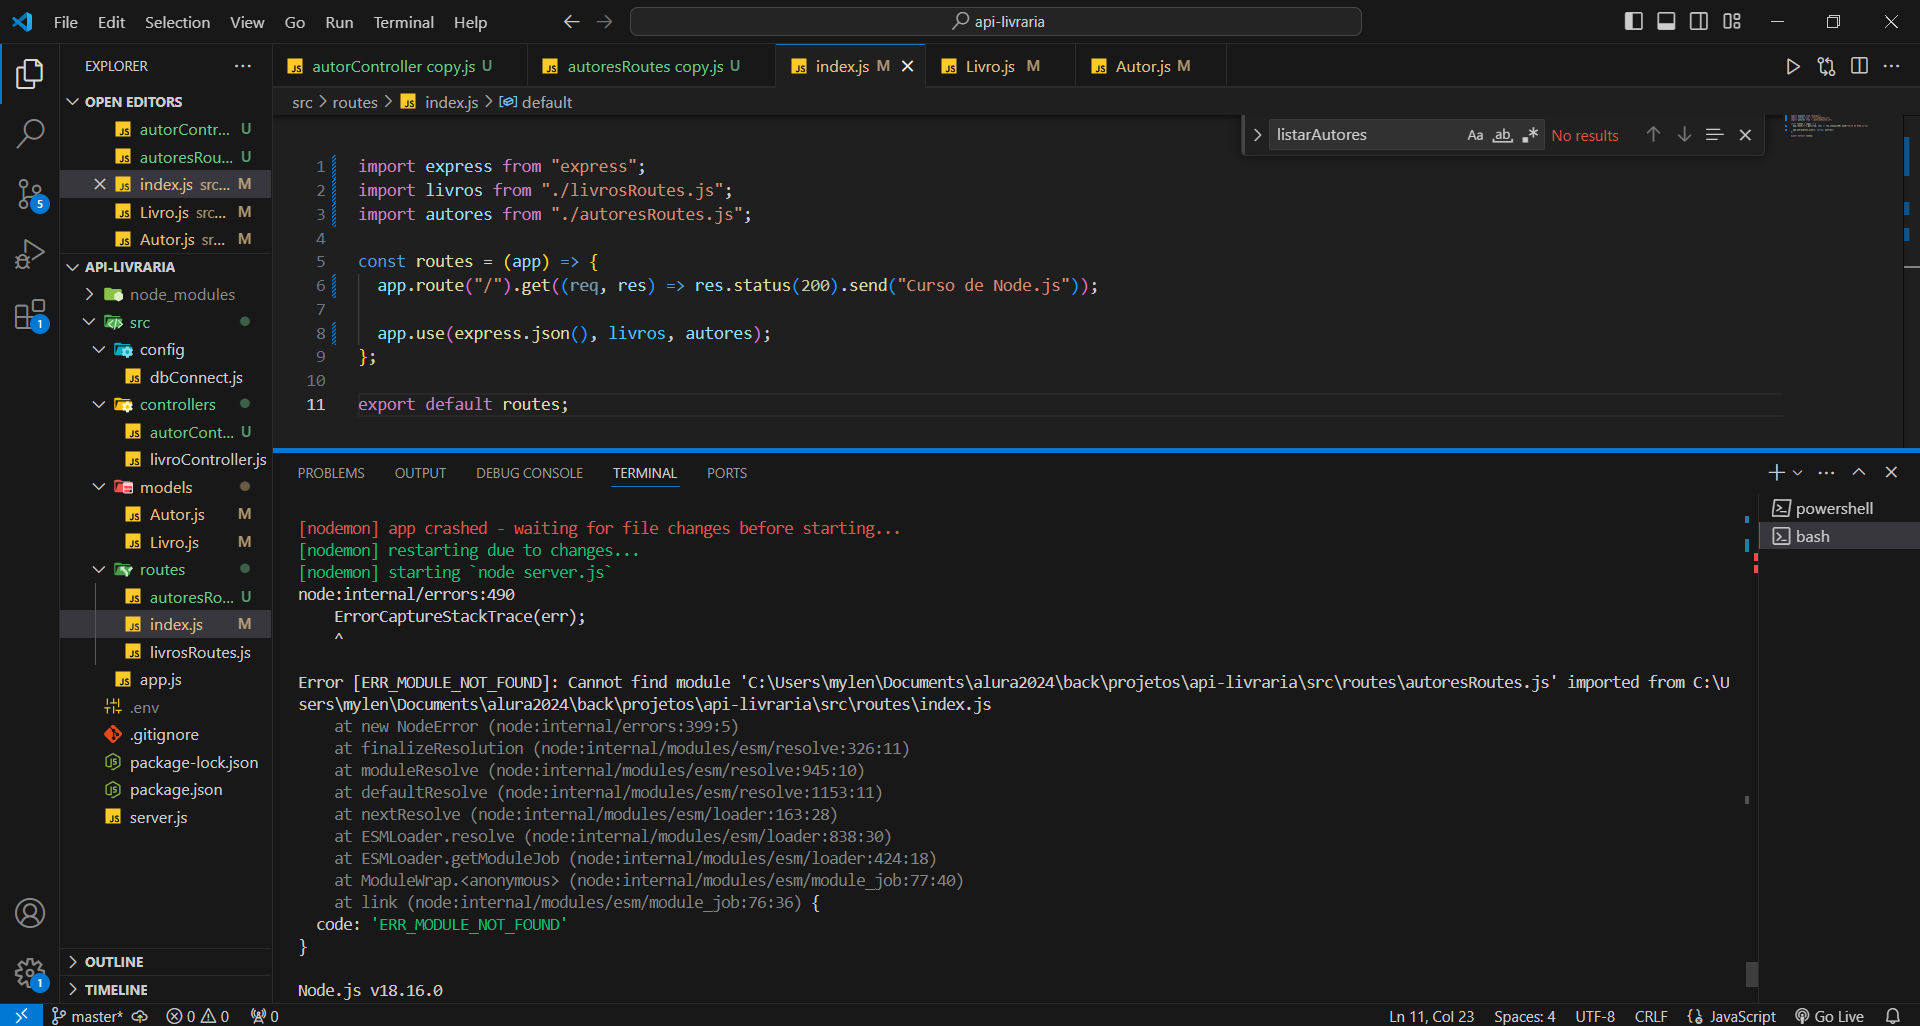Open Run and Debug view
Image resolution: width=1920 pixels, height=1026 pixels.
click(x=30, y=254)
